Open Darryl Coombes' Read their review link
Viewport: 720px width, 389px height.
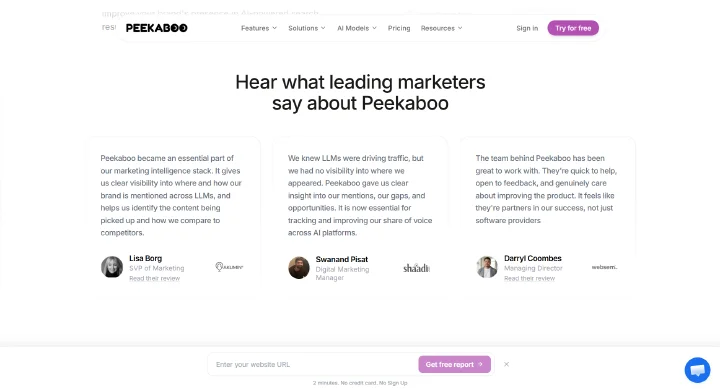pos(529,278)
